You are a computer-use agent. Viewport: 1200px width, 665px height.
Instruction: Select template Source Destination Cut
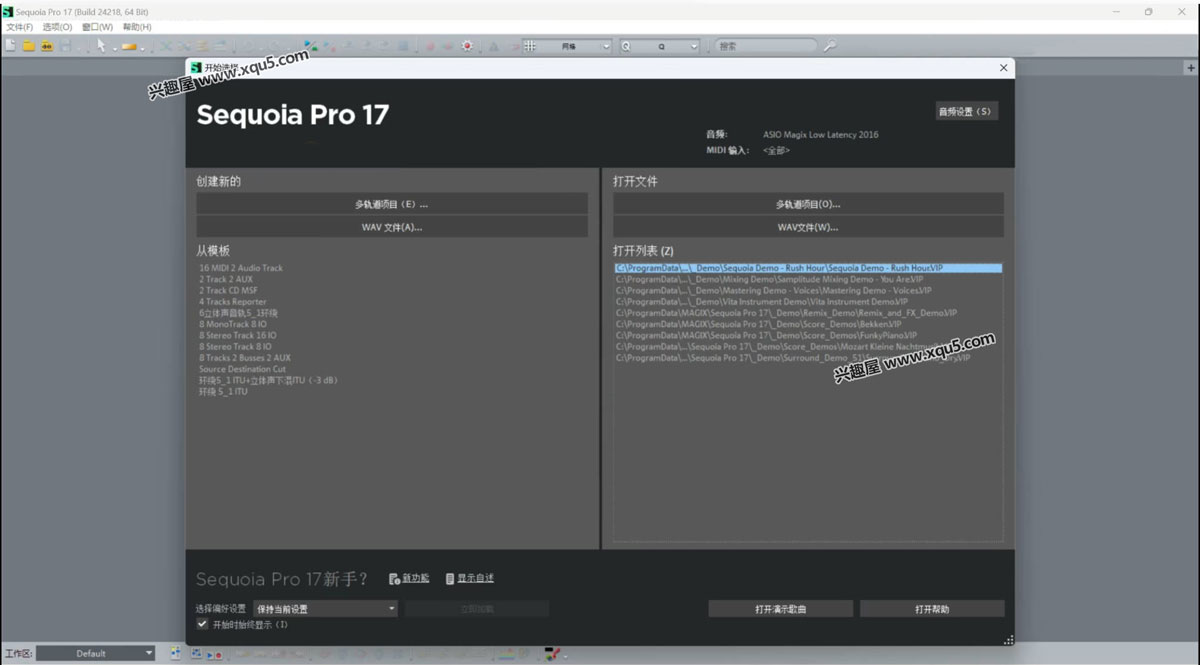(x=242, y=369)
